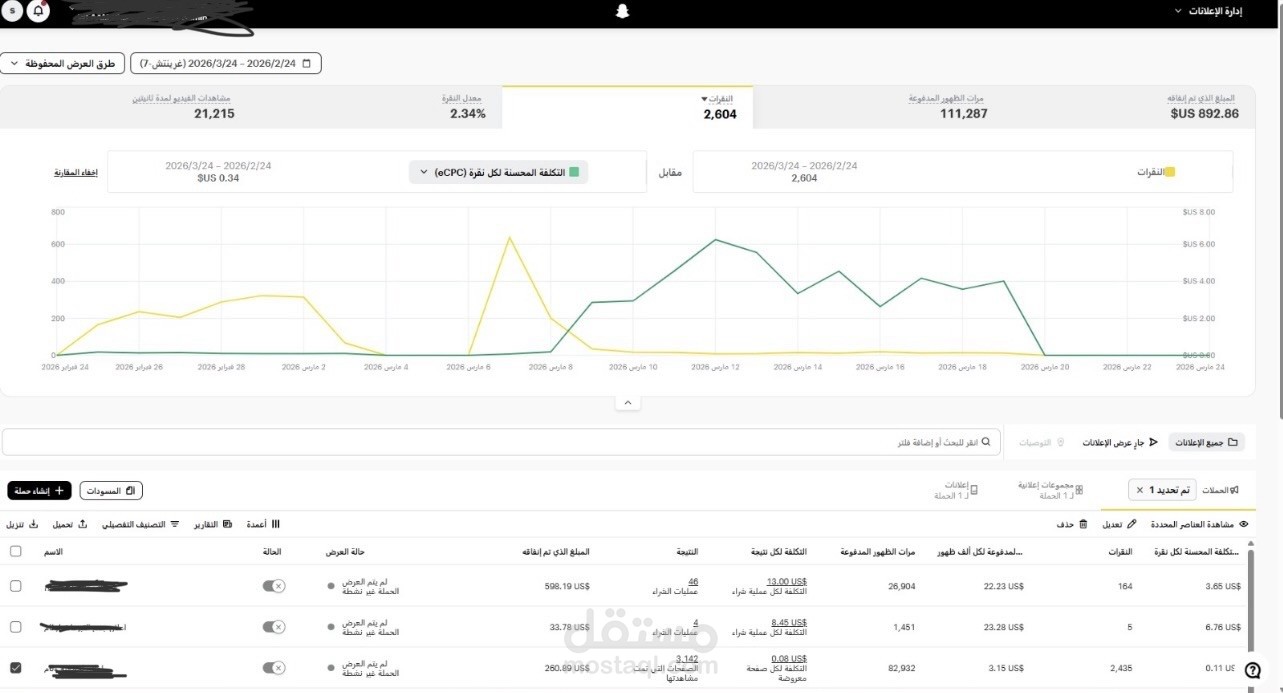
Task: Switch to the مجموعات إعلانية ad sets tab
Action: tap(1050, 490)
